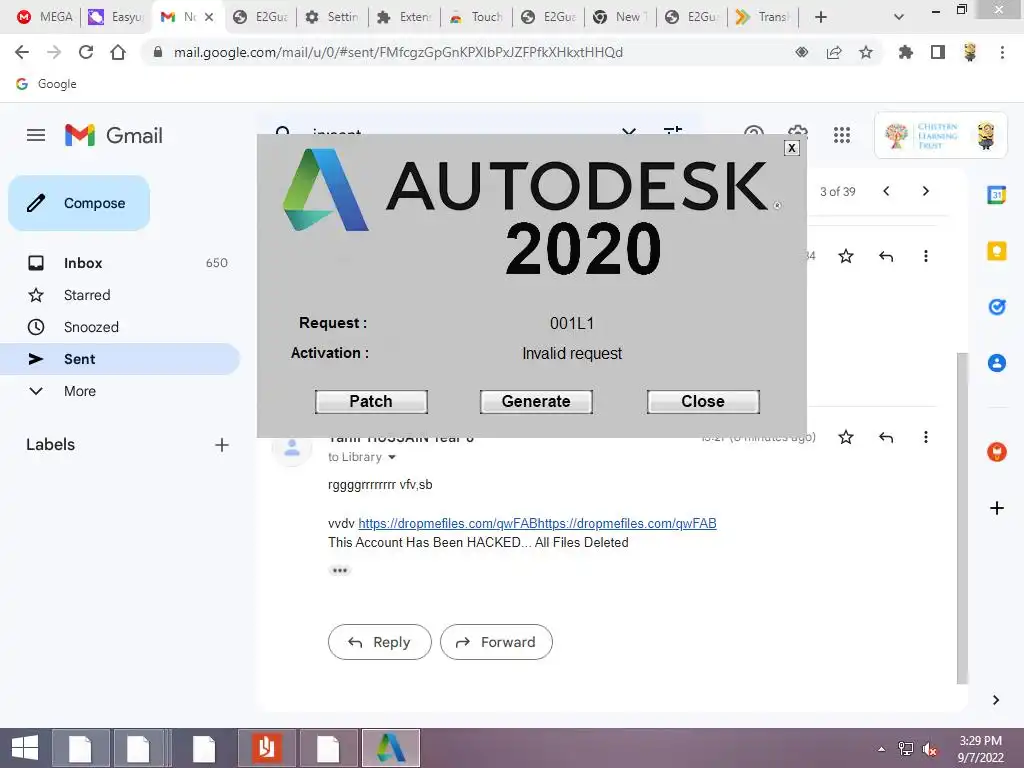Open Google Keep side panel

point(997,251)
